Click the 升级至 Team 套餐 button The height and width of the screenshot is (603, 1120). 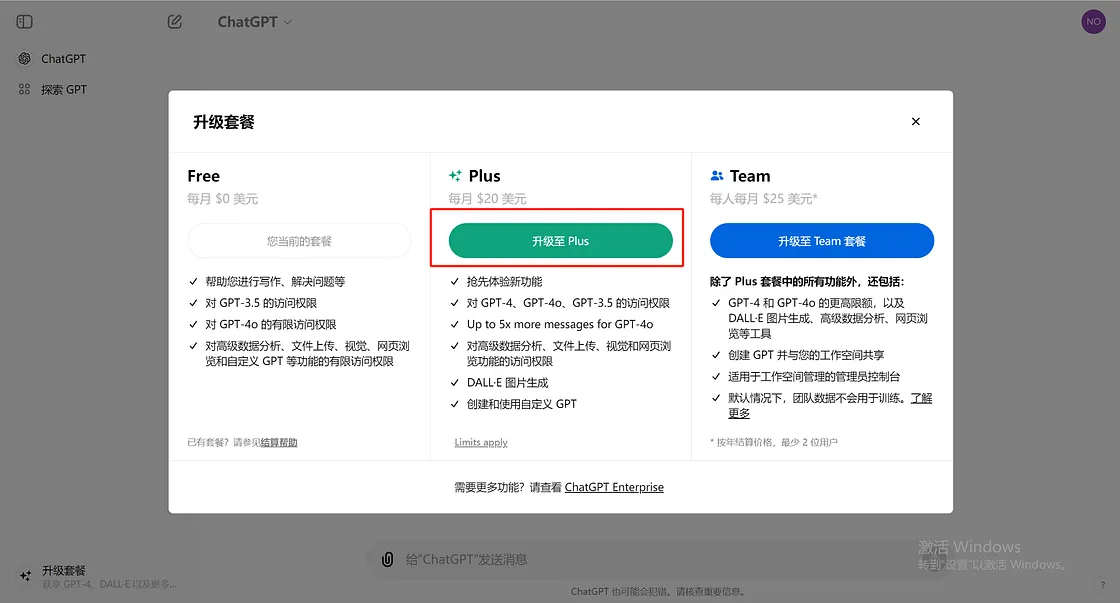[821, 240]
